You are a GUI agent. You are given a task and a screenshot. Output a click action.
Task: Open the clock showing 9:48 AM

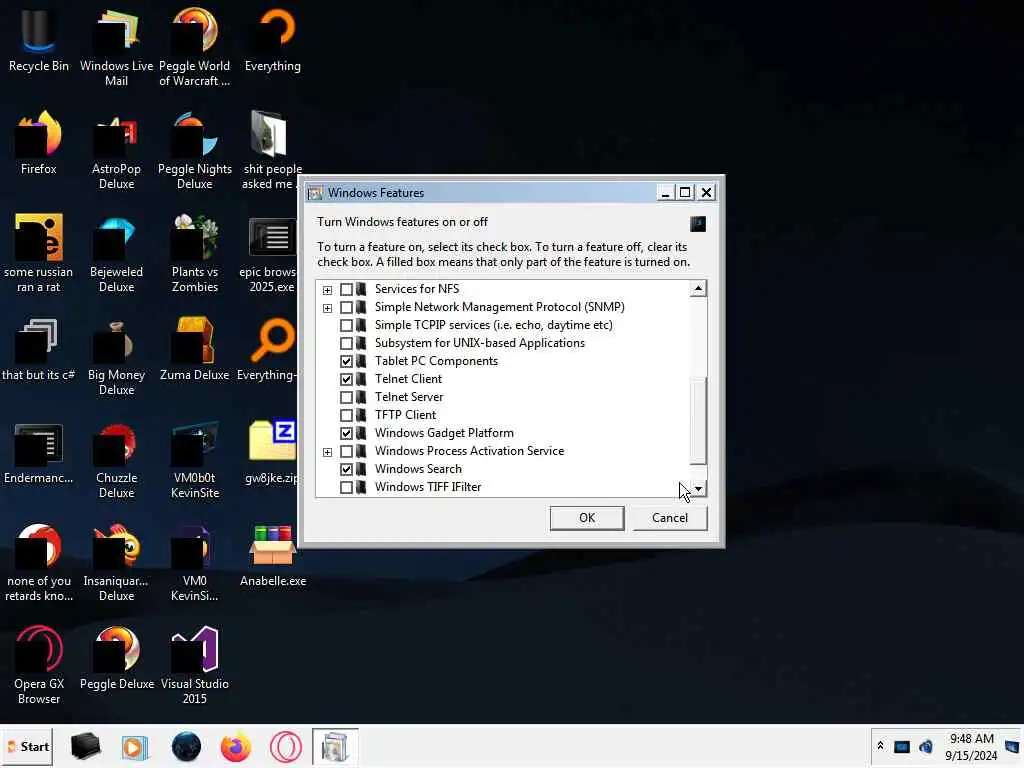971,746
